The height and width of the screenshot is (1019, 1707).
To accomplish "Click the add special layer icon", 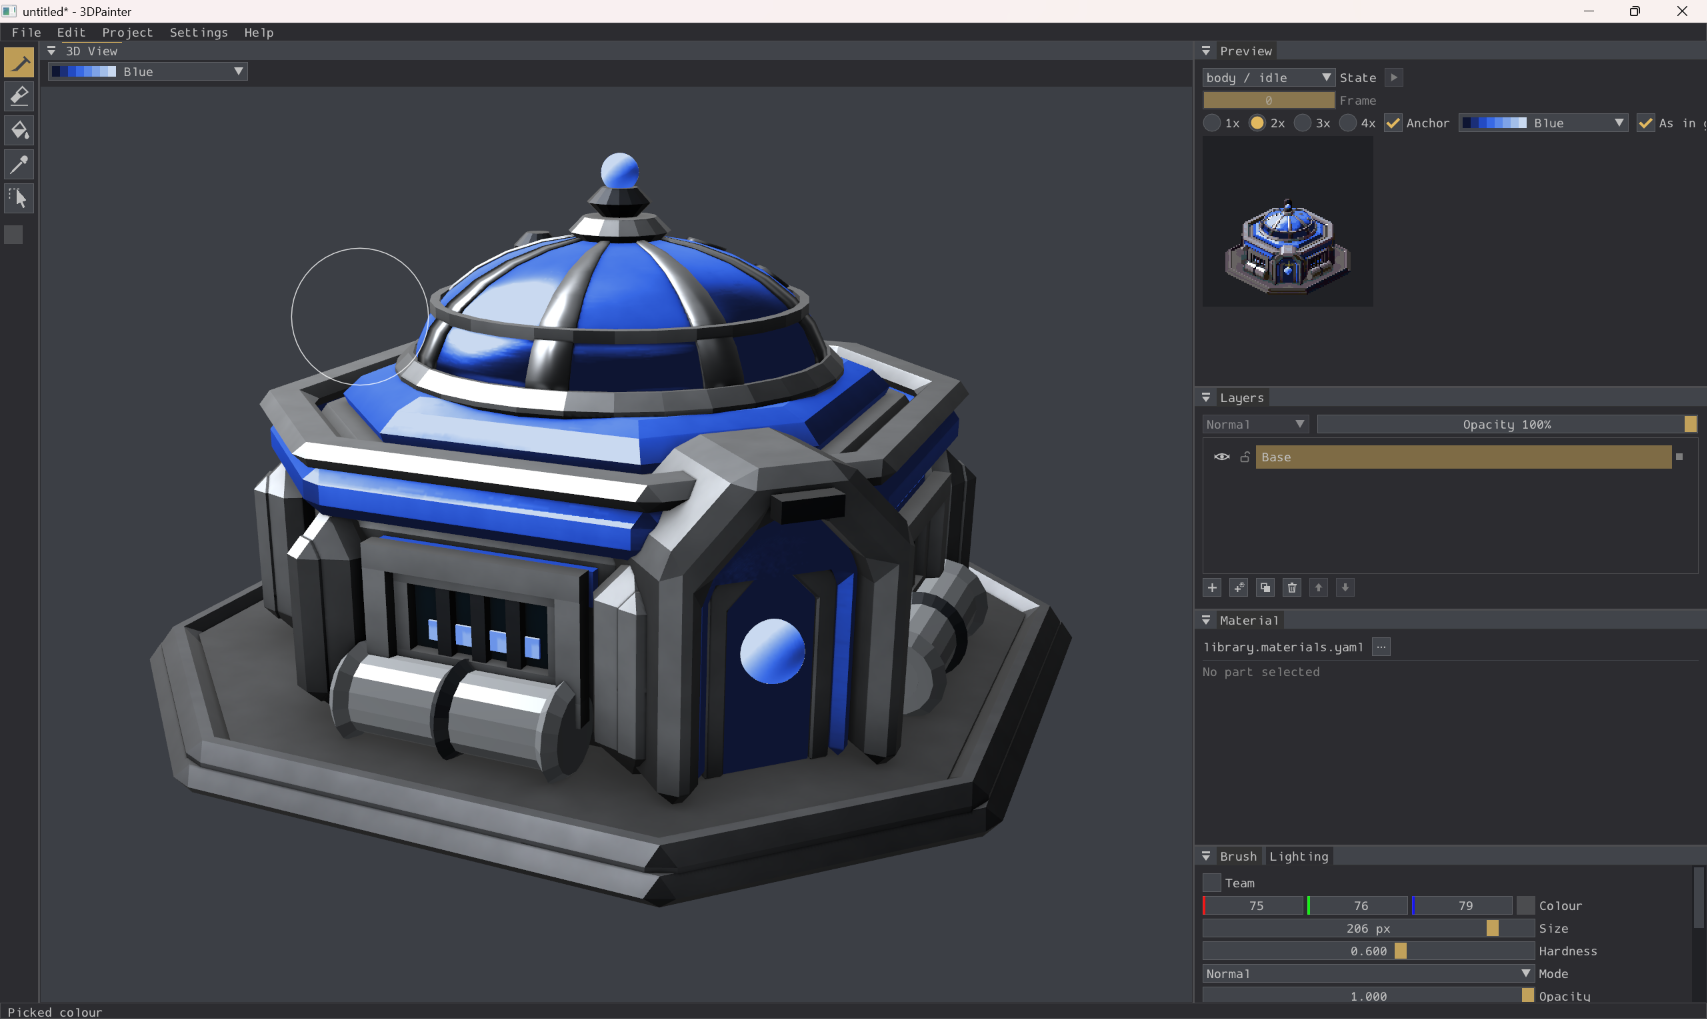I will pyautogui.click(x=1239, y=588).
